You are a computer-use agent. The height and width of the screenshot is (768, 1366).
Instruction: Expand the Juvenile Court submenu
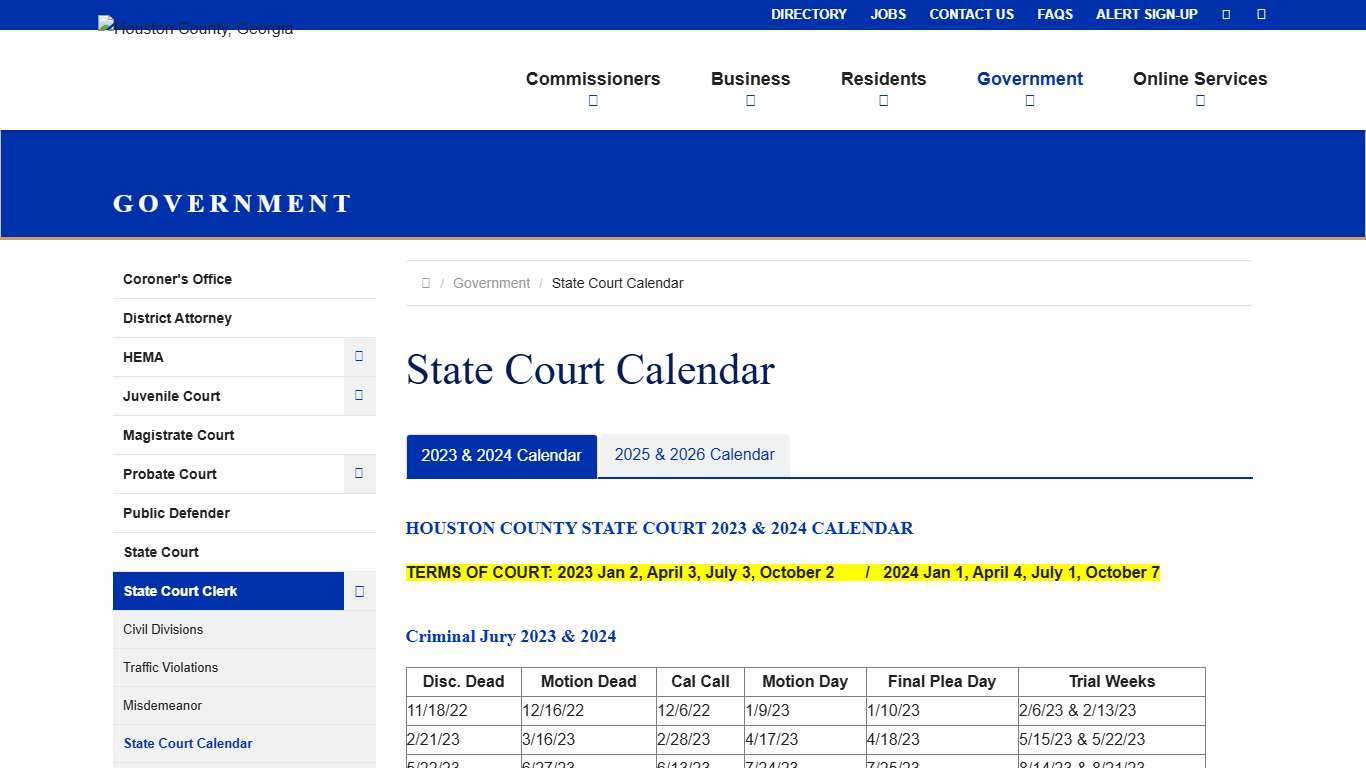pos(359,395)
